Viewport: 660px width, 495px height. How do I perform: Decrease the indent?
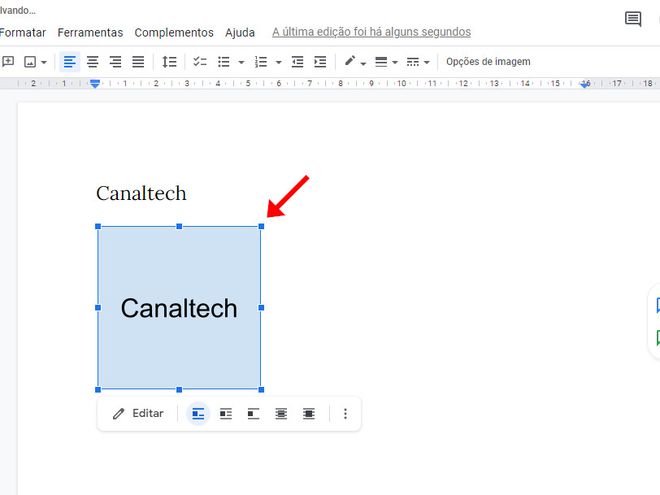point(298,62)
